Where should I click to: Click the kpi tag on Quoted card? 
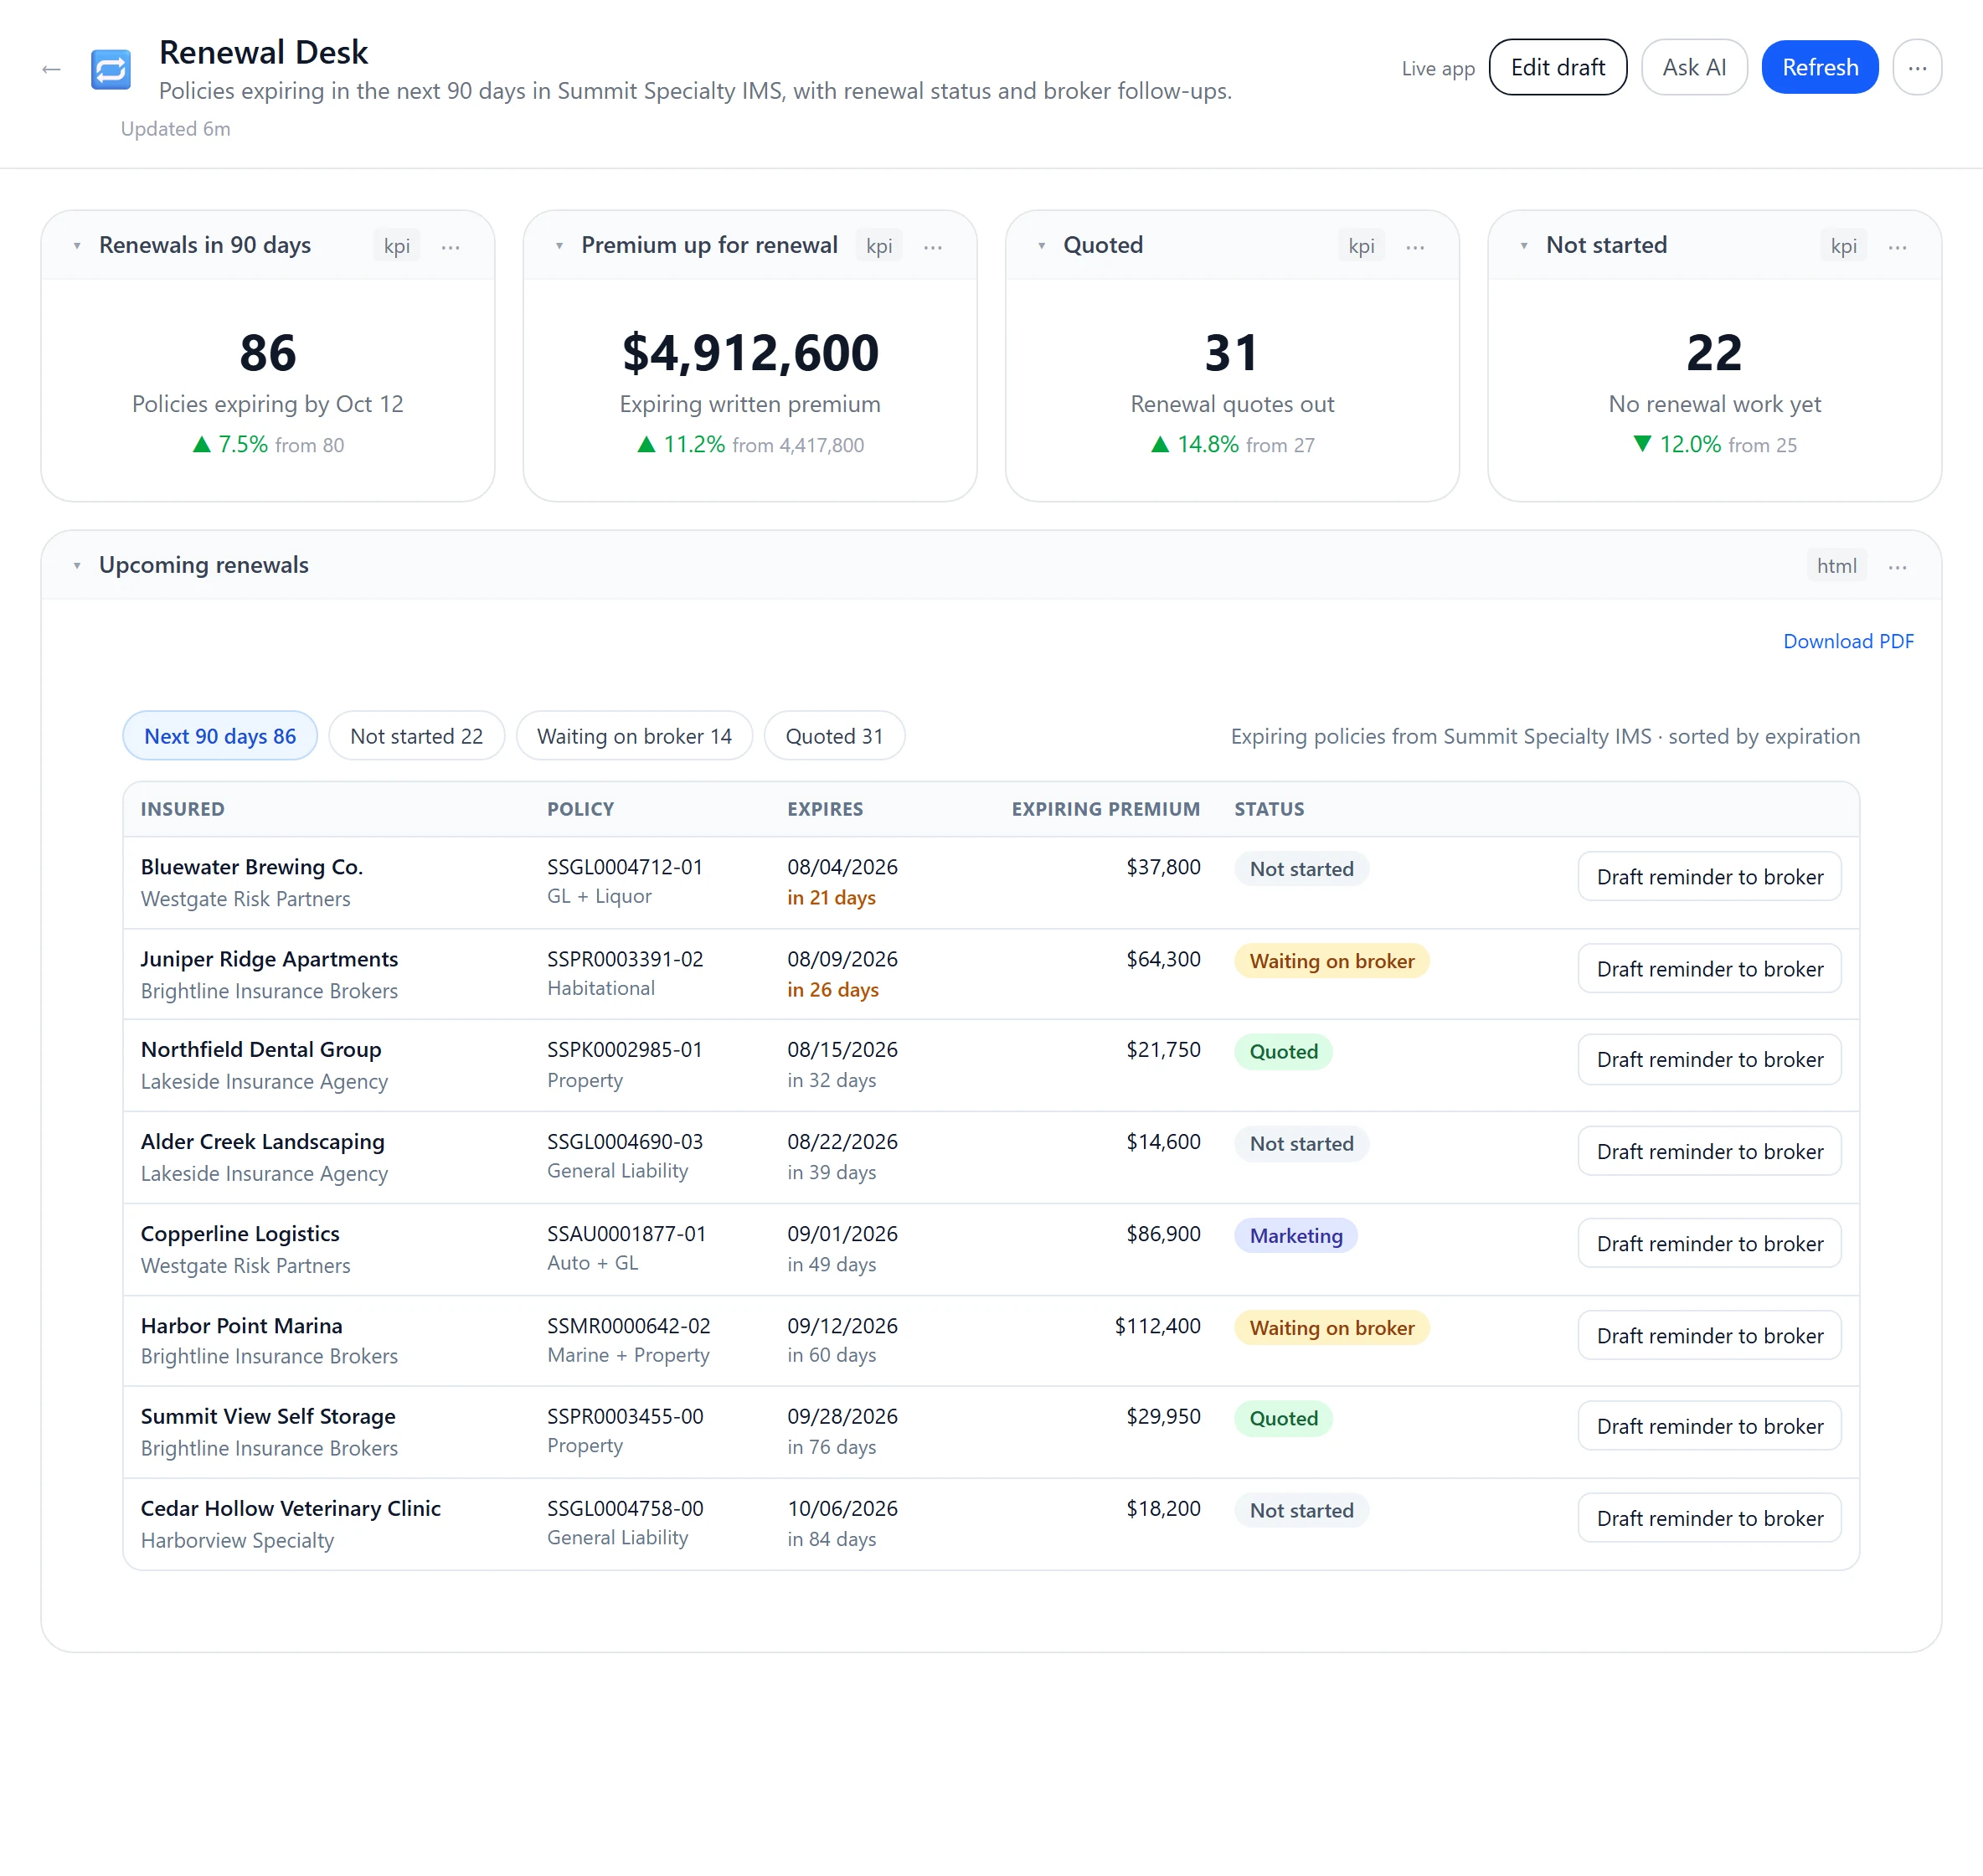[1361, 246]
